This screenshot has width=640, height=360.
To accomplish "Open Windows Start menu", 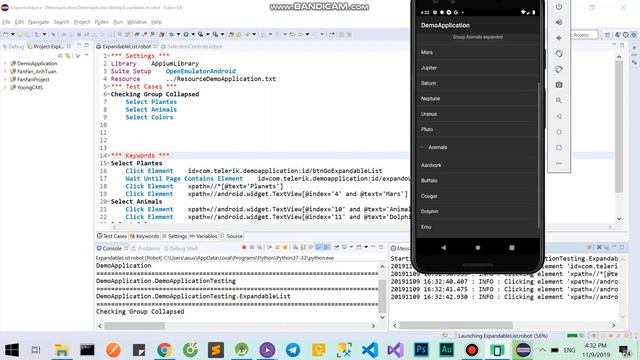I will [x=12, y=350].
